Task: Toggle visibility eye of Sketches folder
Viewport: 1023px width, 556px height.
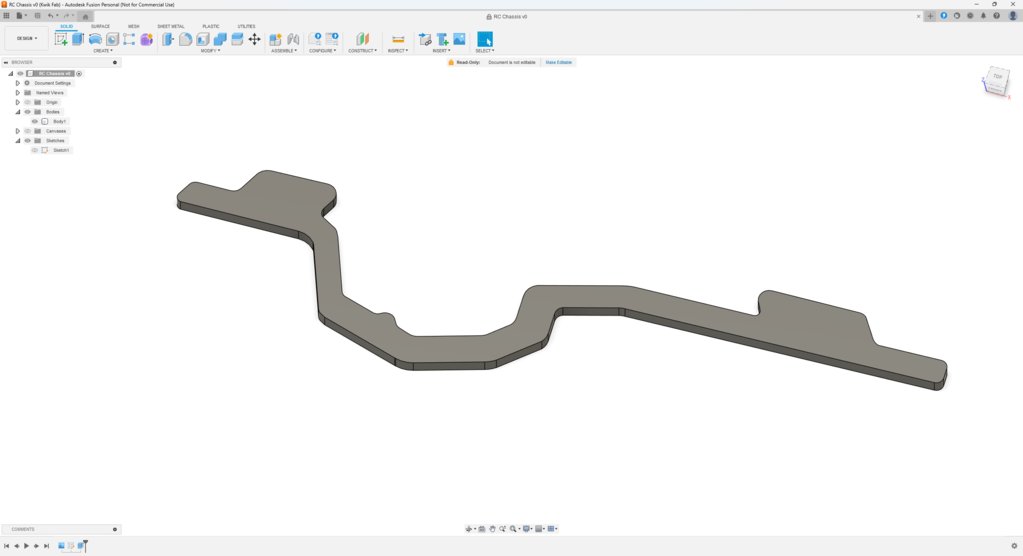Action: point(27,140)
